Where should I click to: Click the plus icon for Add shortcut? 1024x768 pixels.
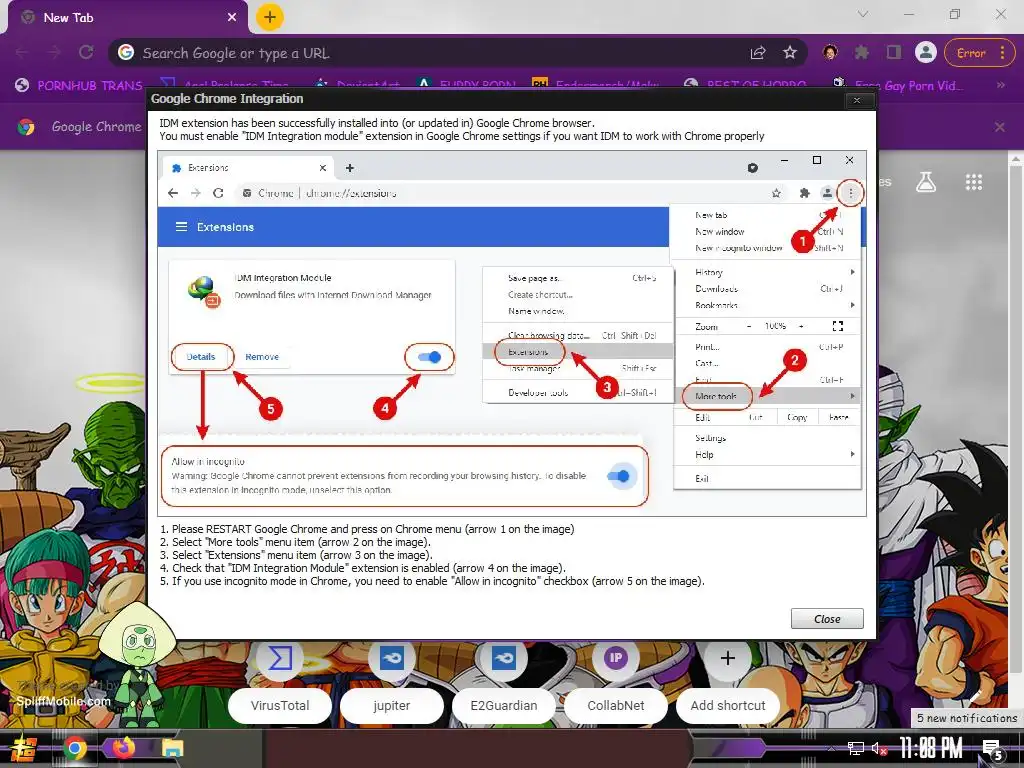(728, 658)
